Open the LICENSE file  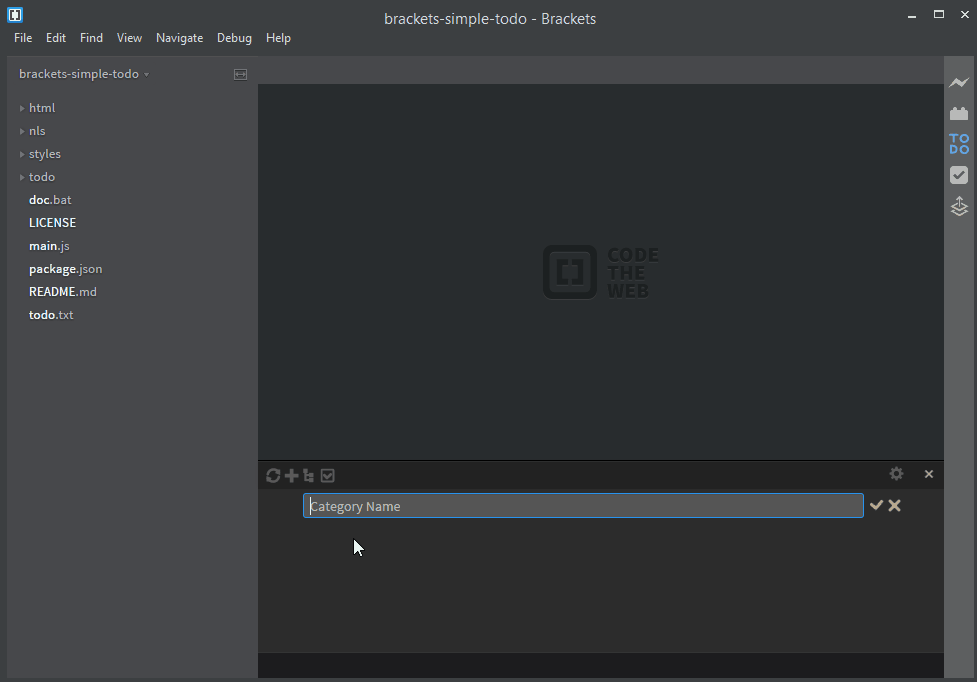click(x=52, y=223)
